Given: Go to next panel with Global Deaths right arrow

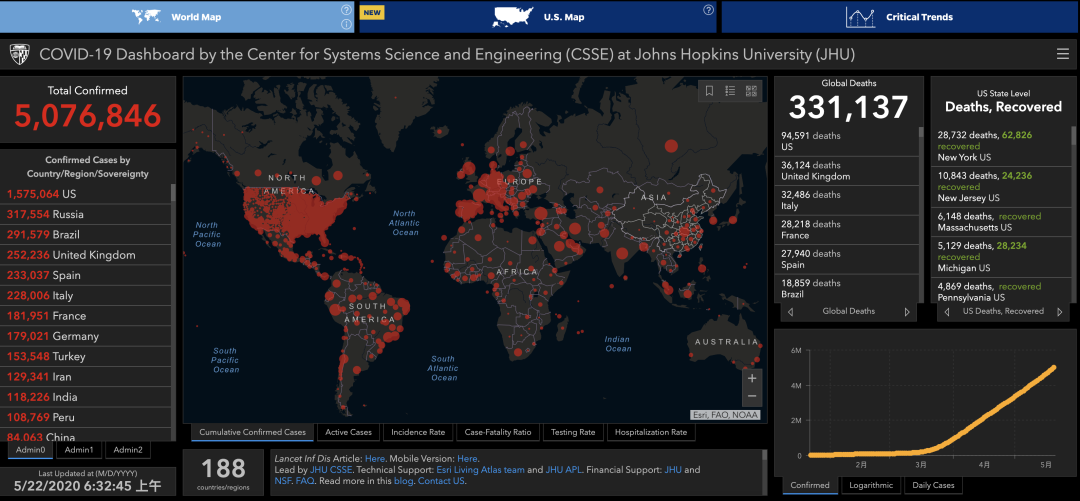Looking at the screenshot, I should (x=907, y=311).
